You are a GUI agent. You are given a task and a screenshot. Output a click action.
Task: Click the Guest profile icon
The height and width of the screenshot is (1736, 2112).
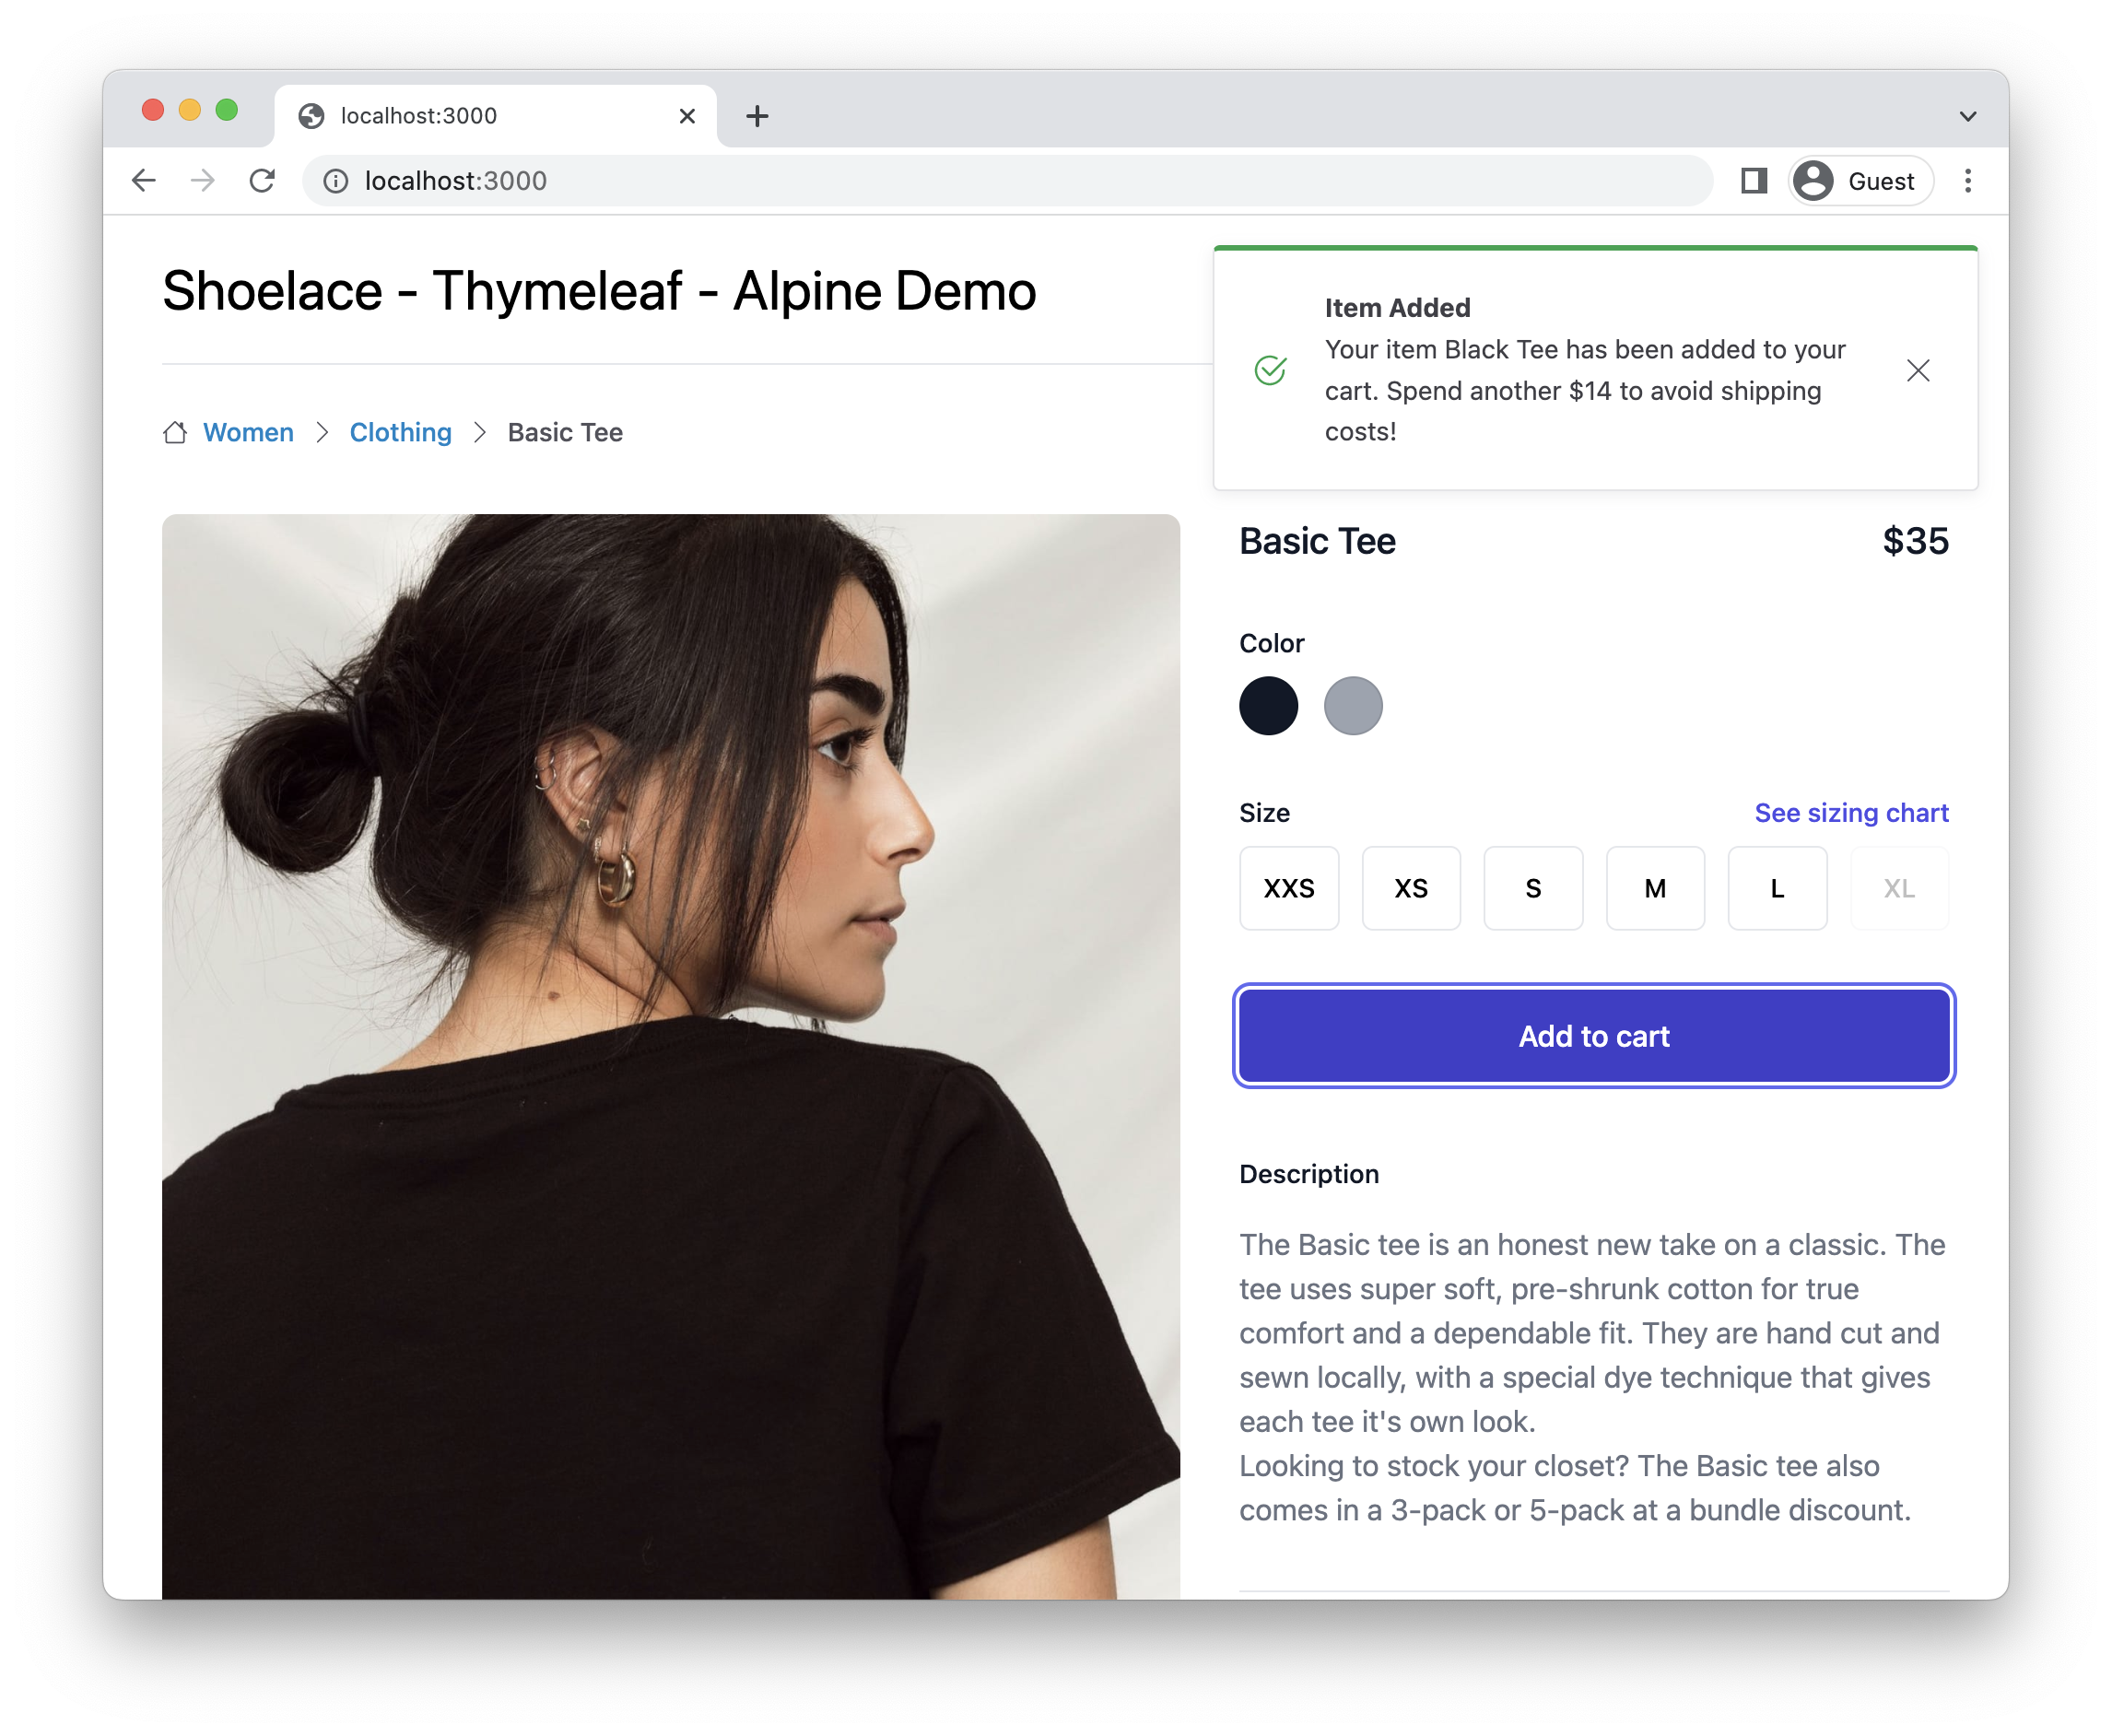point(1813,179)
